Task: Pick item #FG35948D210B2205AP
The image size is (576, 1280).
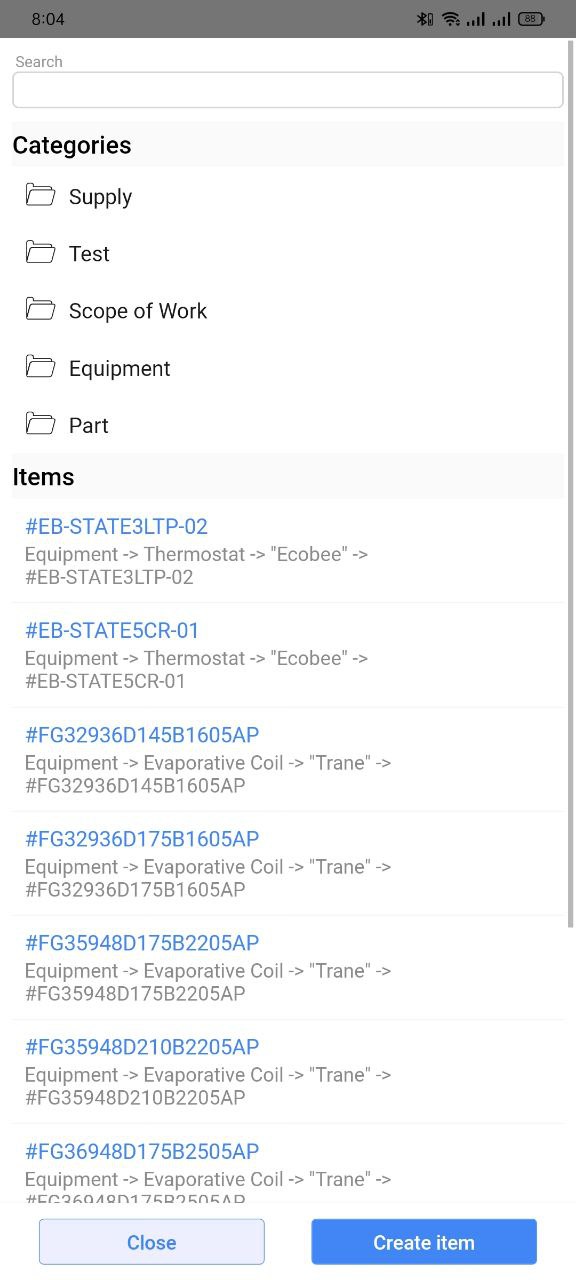Action: point(288,1071)
